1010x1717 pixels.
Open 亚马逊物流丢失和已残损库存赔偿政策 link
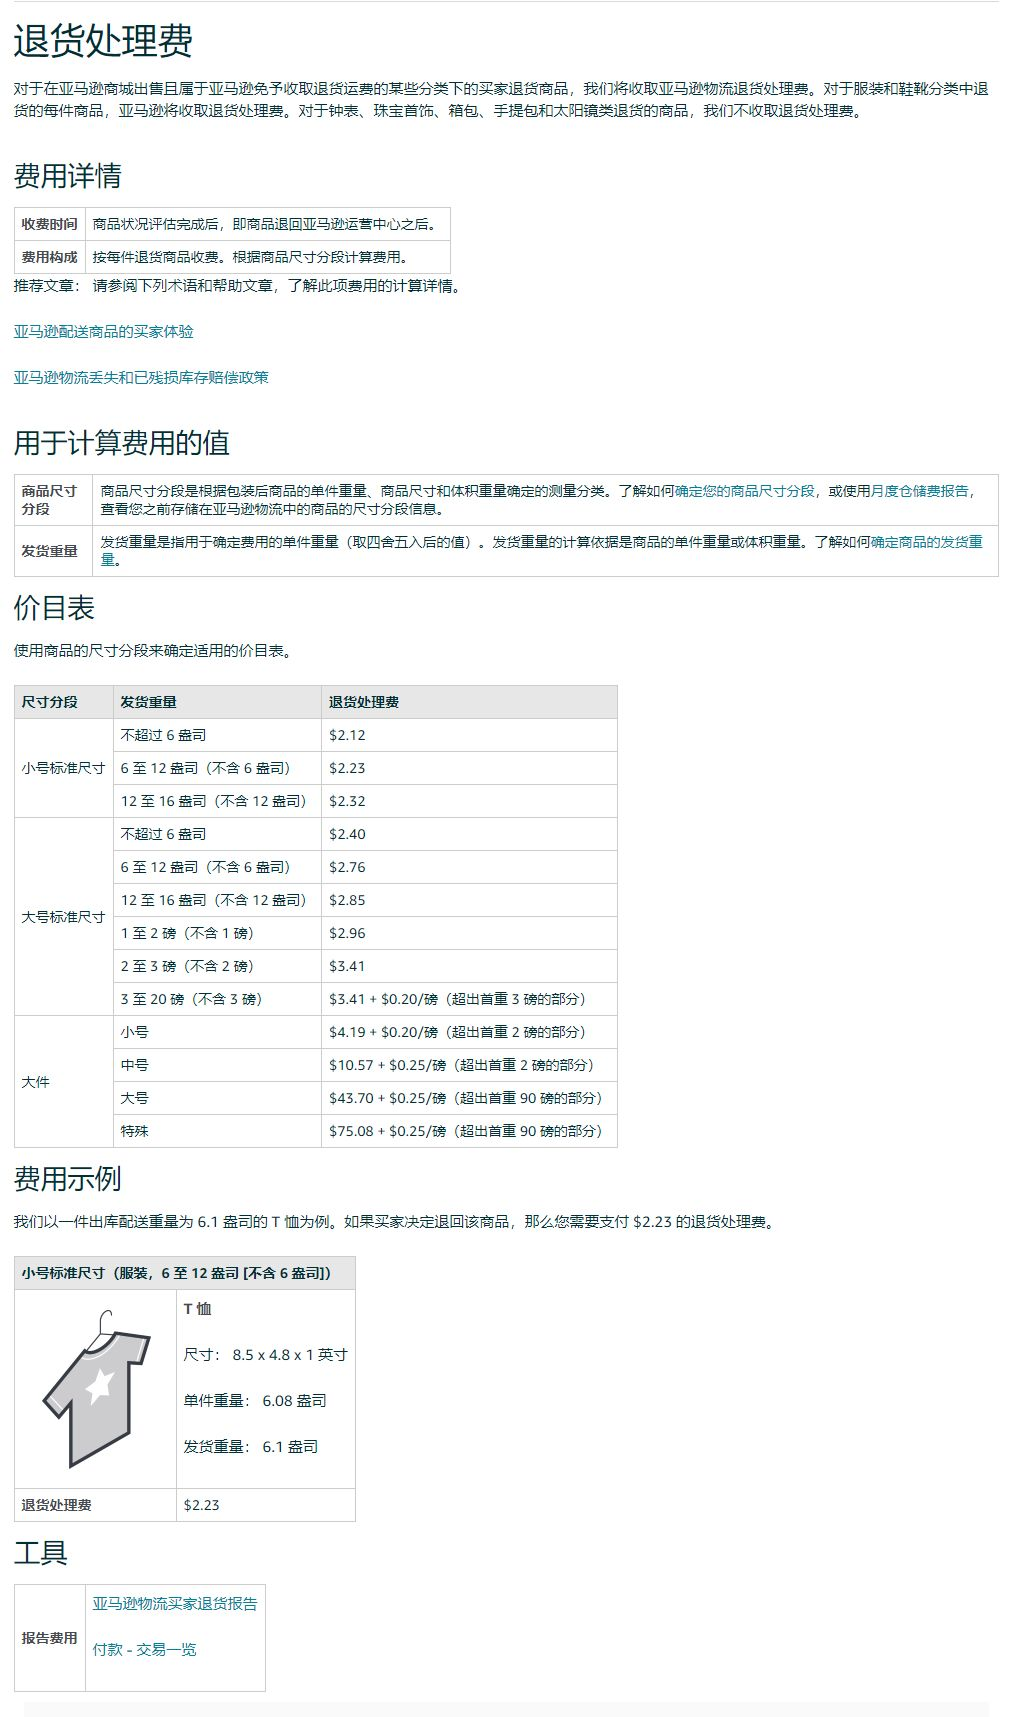[141, 378]
